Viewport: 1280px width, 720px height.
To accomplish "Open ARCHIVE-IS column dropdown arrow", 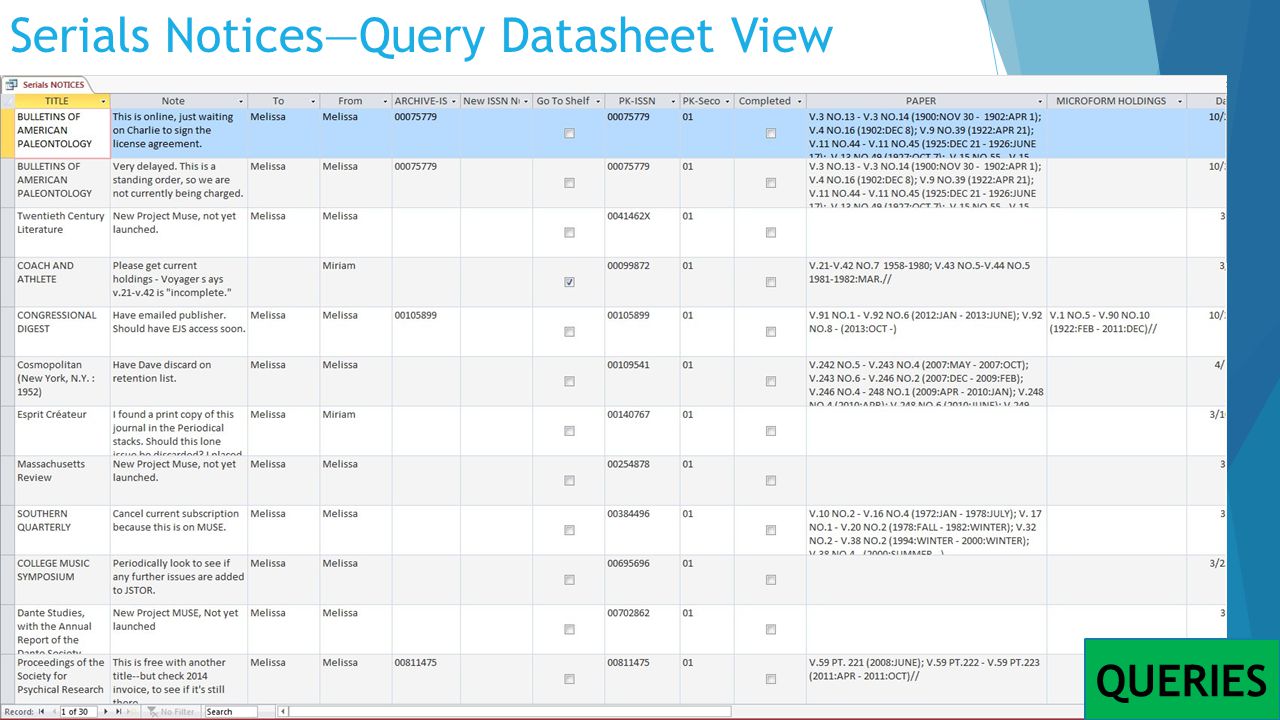I will coord(453,101).
